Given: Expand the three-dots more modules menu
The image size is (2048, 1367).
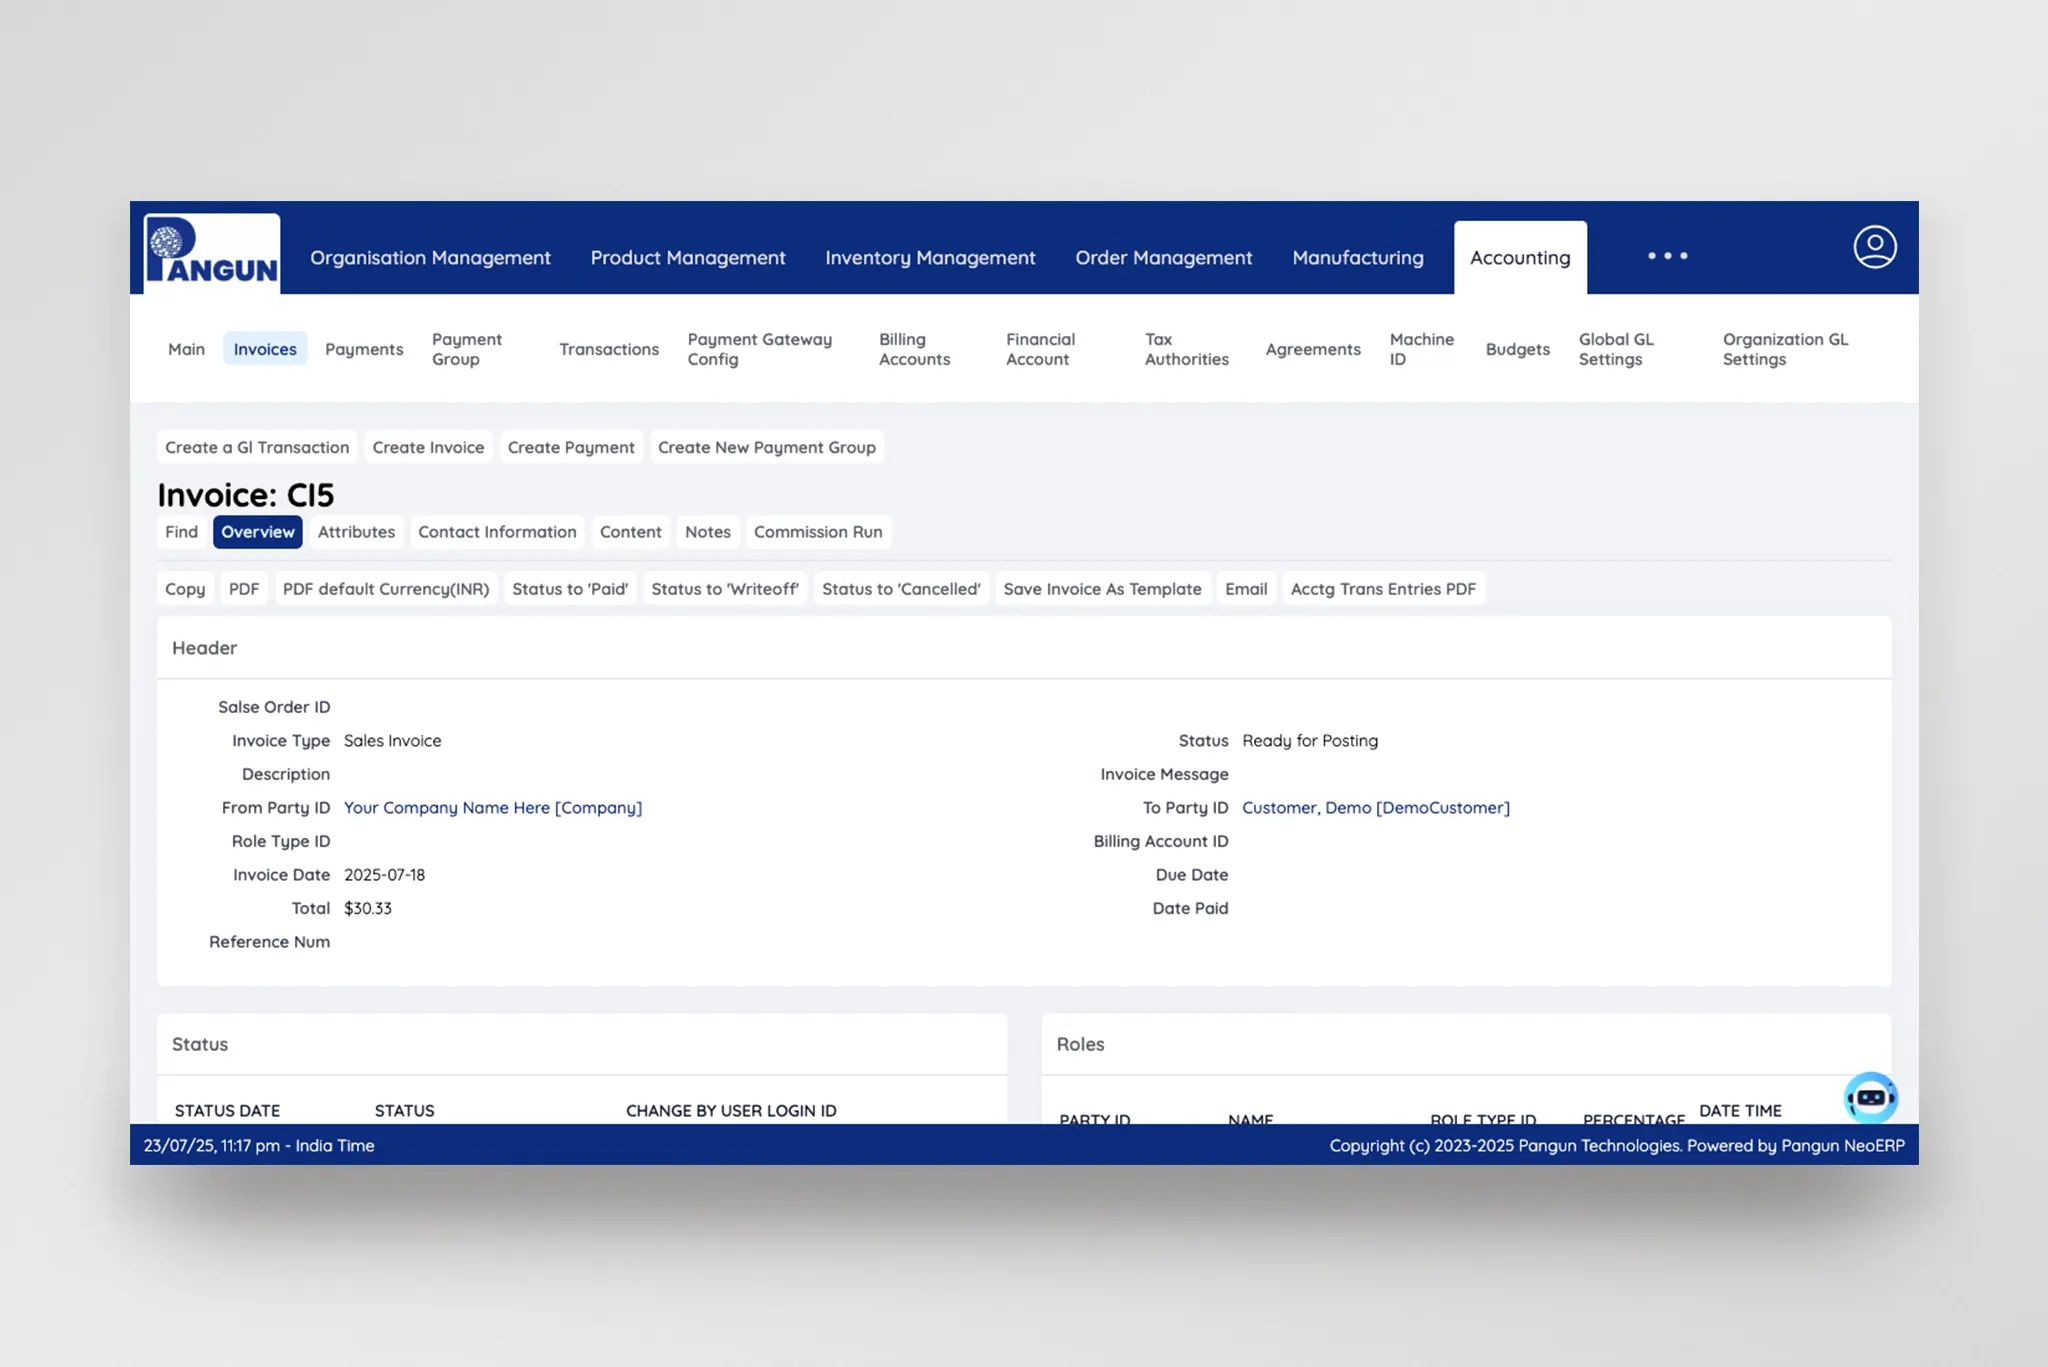Looking at the screenshot, I should [1667, 256].
